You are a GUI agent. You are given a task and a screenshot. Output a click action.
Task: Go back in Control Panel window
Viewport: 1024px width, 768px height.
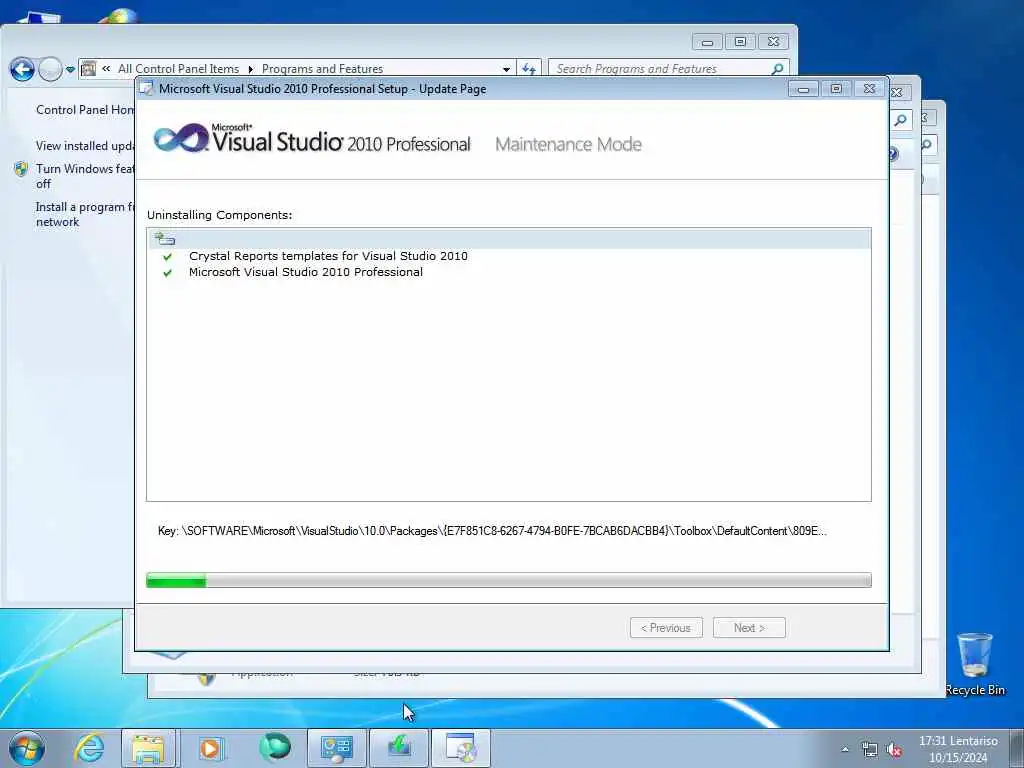pyautogui.click(x=22, y=69)
